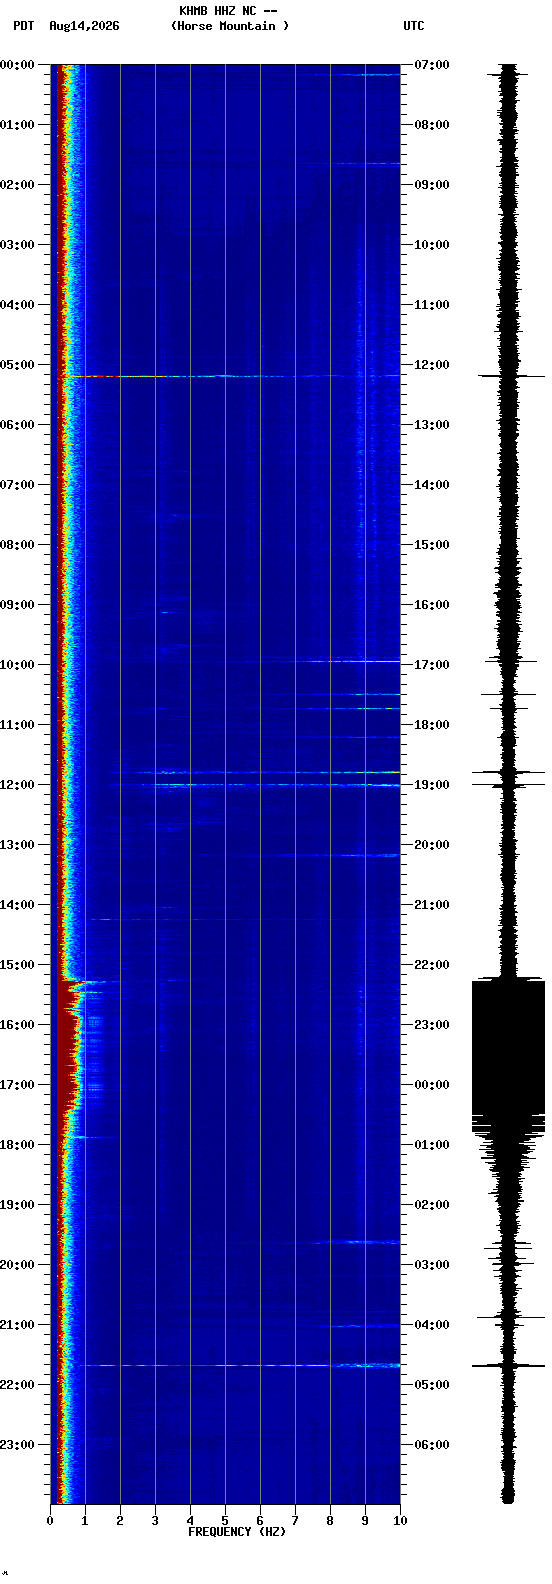Click the 9 Hz frequency axis tick
This screenshot has height=1584, width=552.
click(365, 1521)
